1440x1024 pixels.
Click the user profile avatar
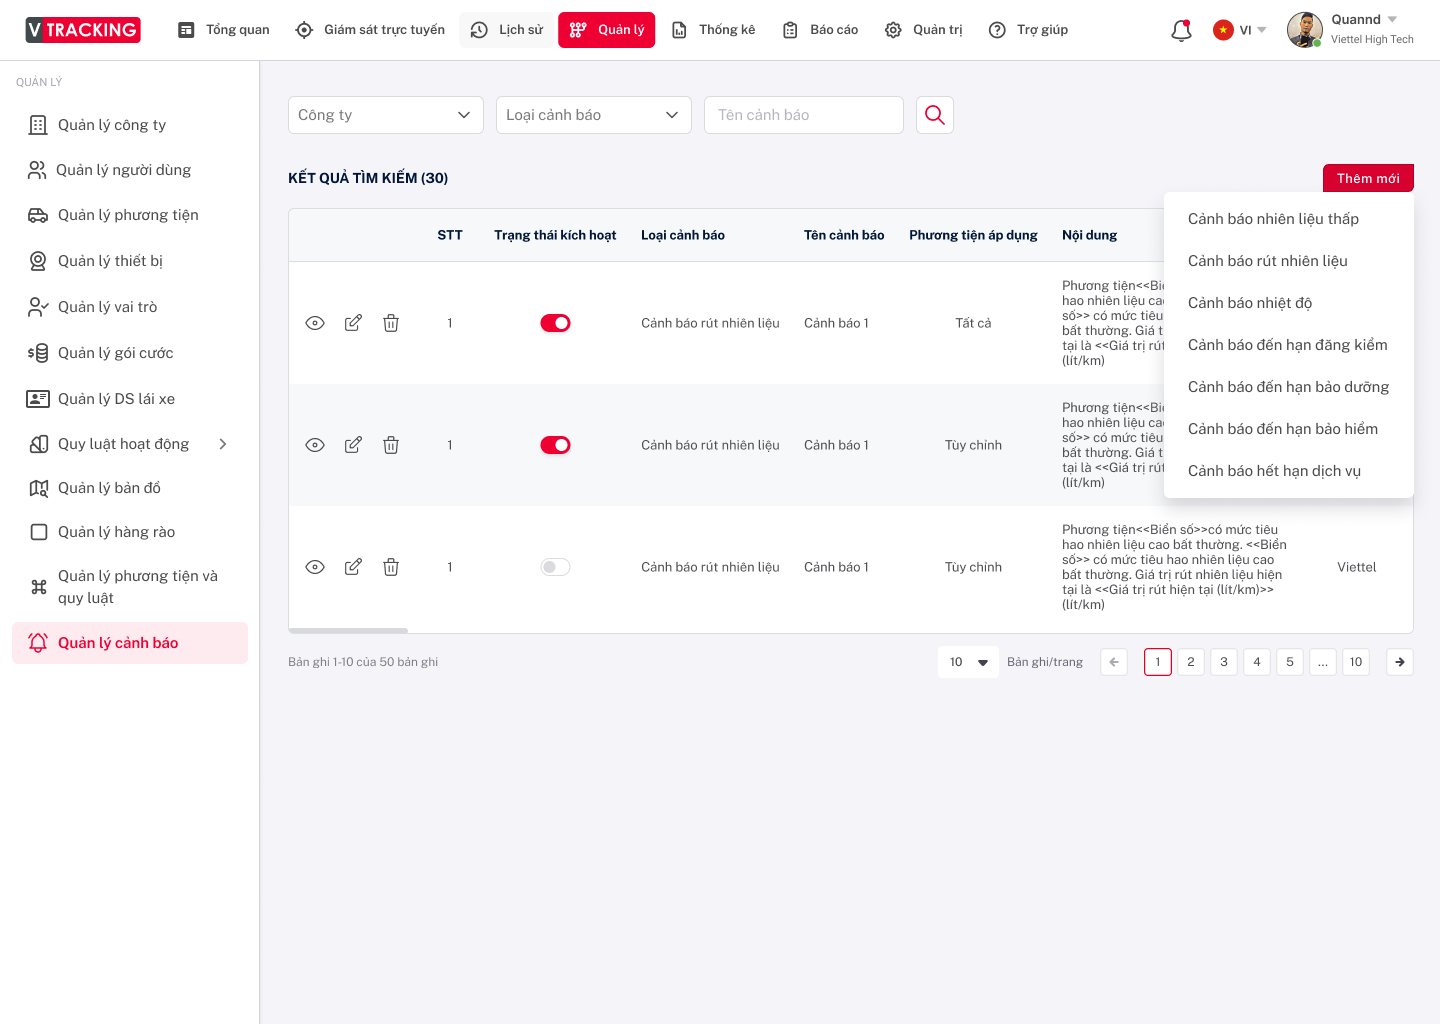(x=1304, y=30)
